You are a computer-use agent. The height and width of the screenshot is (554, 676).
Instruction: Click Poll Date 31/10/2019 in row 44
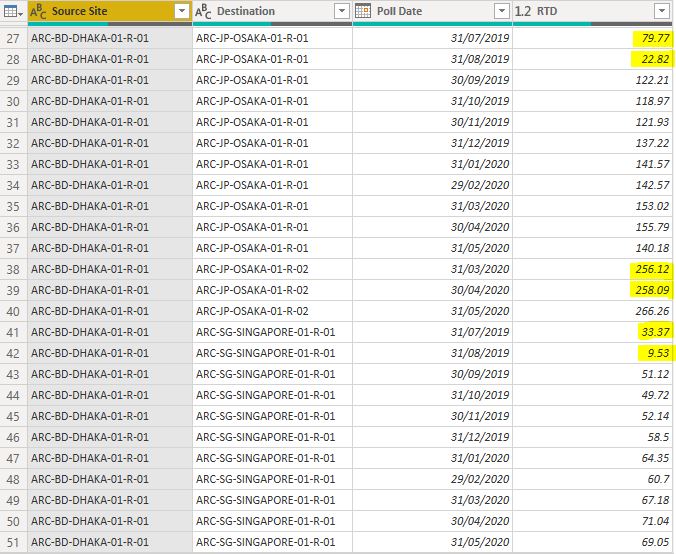click(480, 395)
